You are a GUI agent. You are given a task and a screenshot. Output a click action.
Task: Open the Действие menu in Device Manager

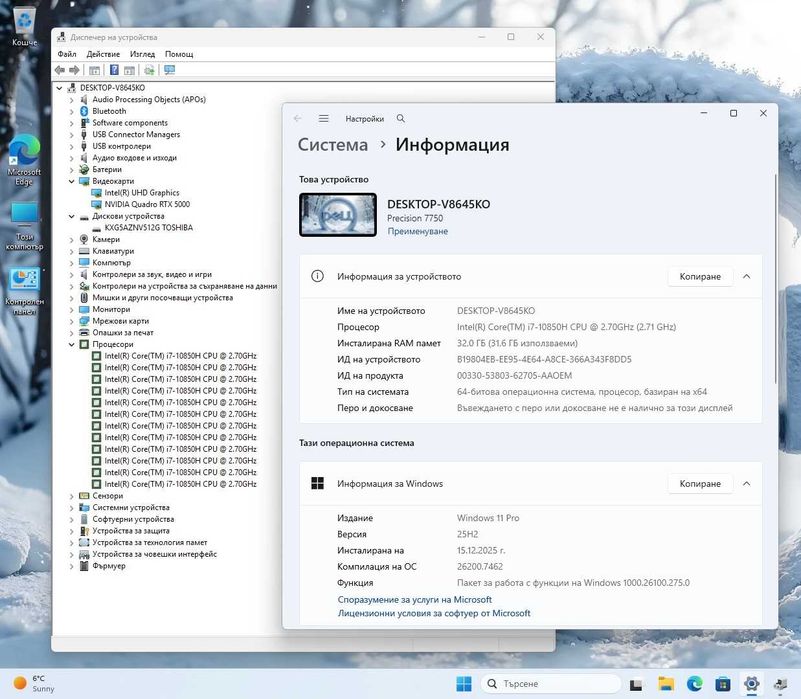click(103, 54)
